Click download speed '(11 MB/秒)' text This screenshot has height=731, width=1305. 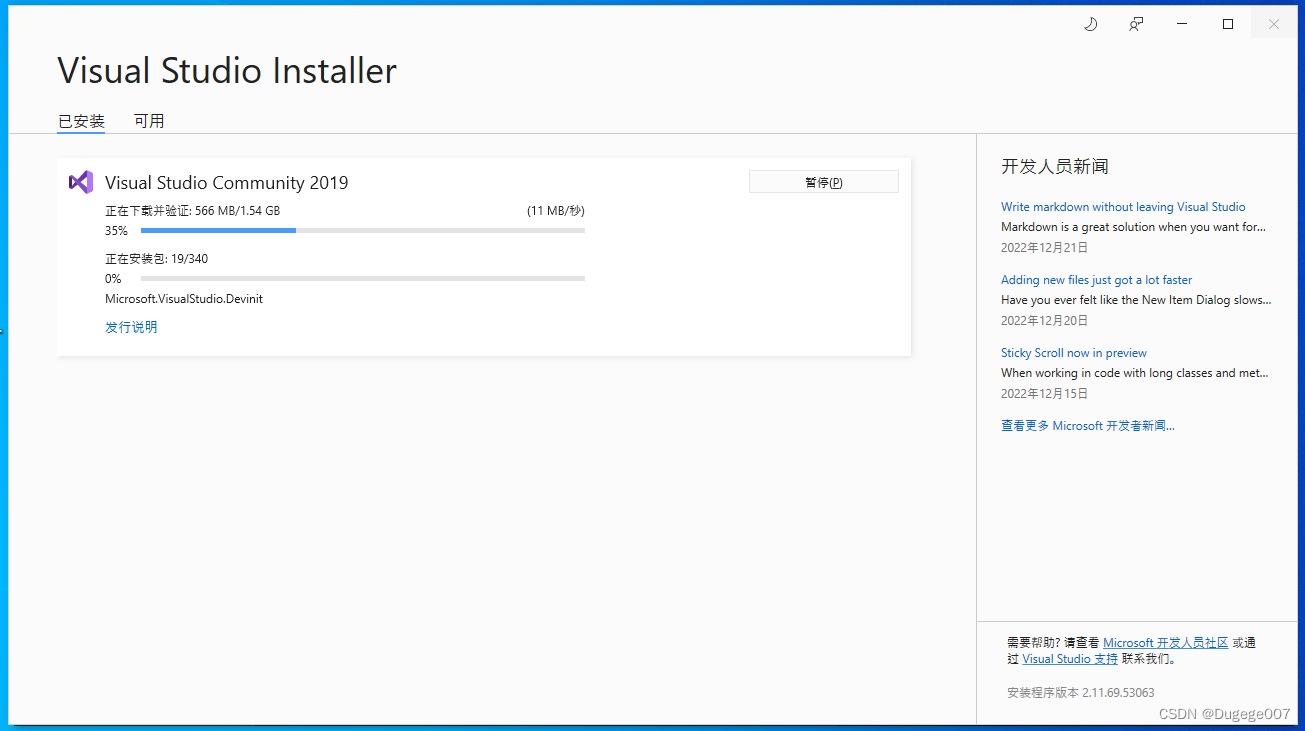tap(556, 211)
